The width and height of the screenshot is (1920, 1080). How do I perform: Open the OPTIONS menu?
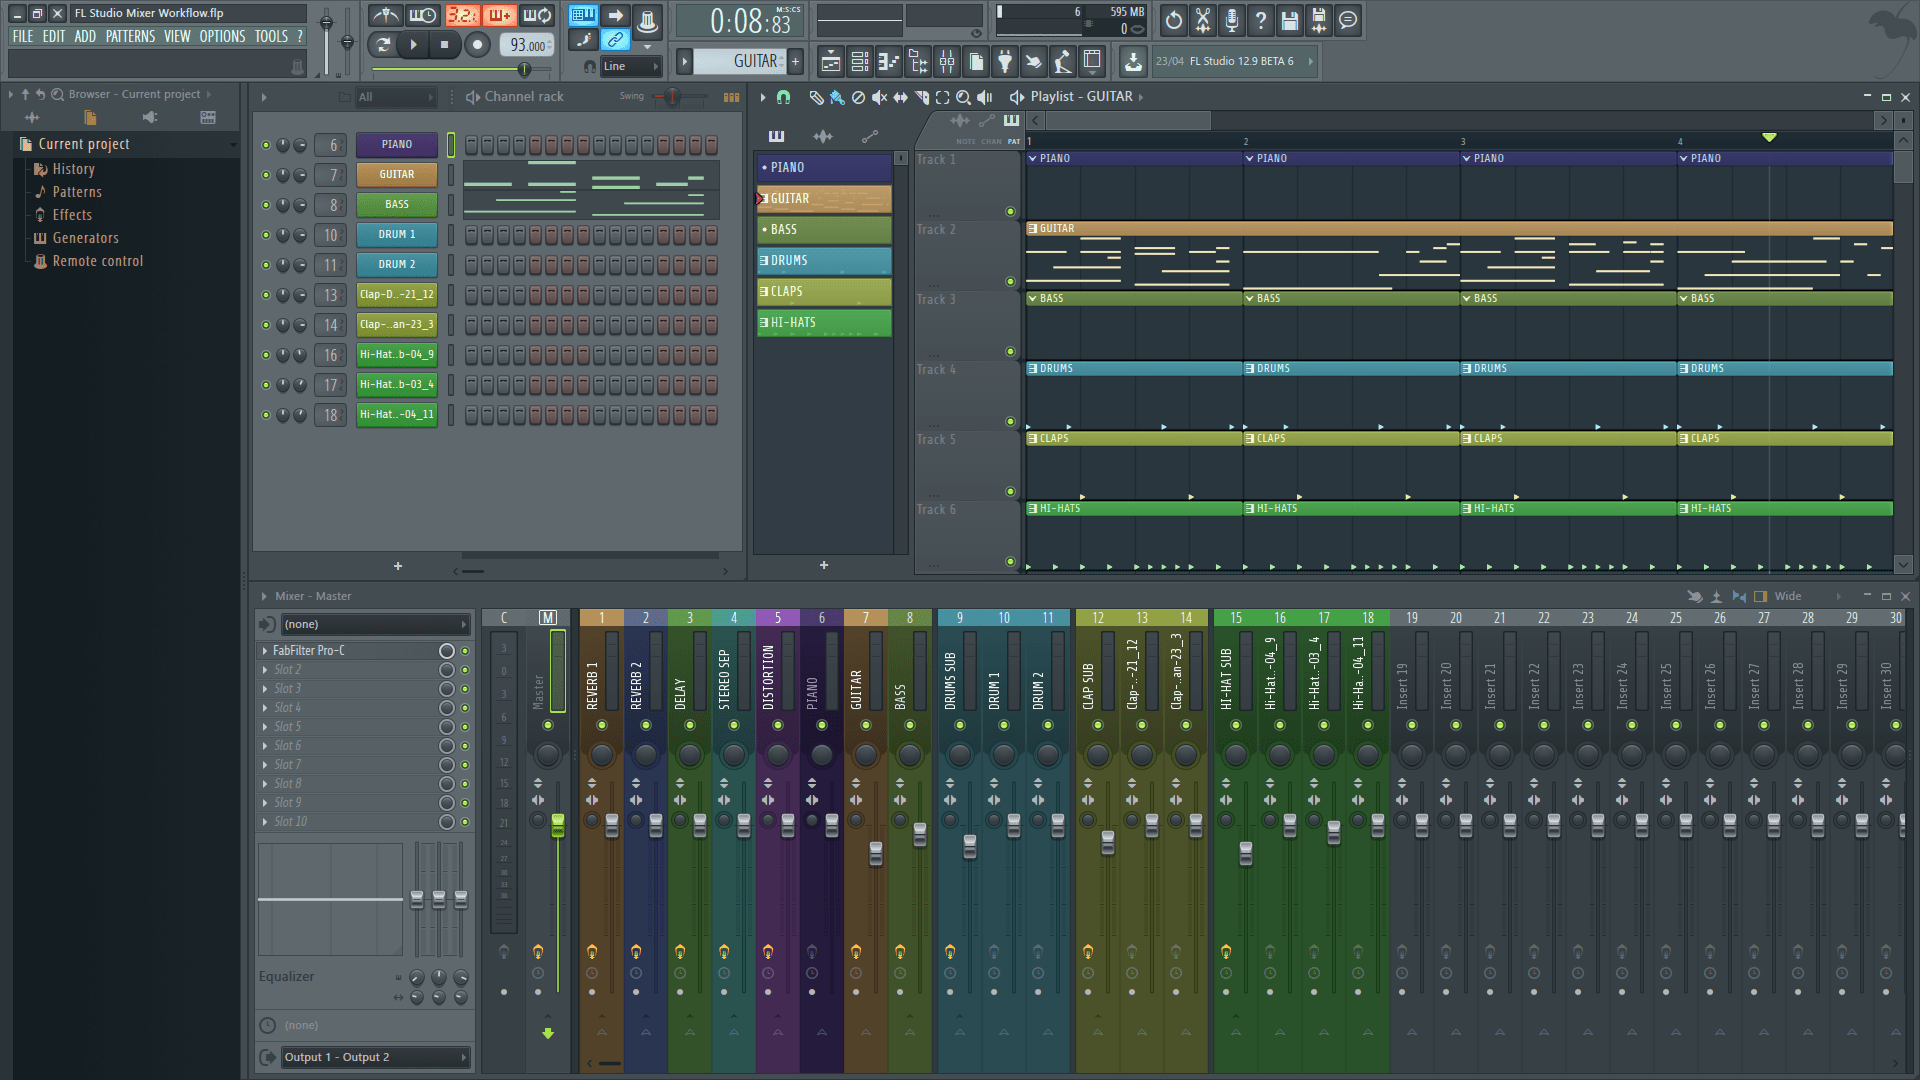point(221,36)
